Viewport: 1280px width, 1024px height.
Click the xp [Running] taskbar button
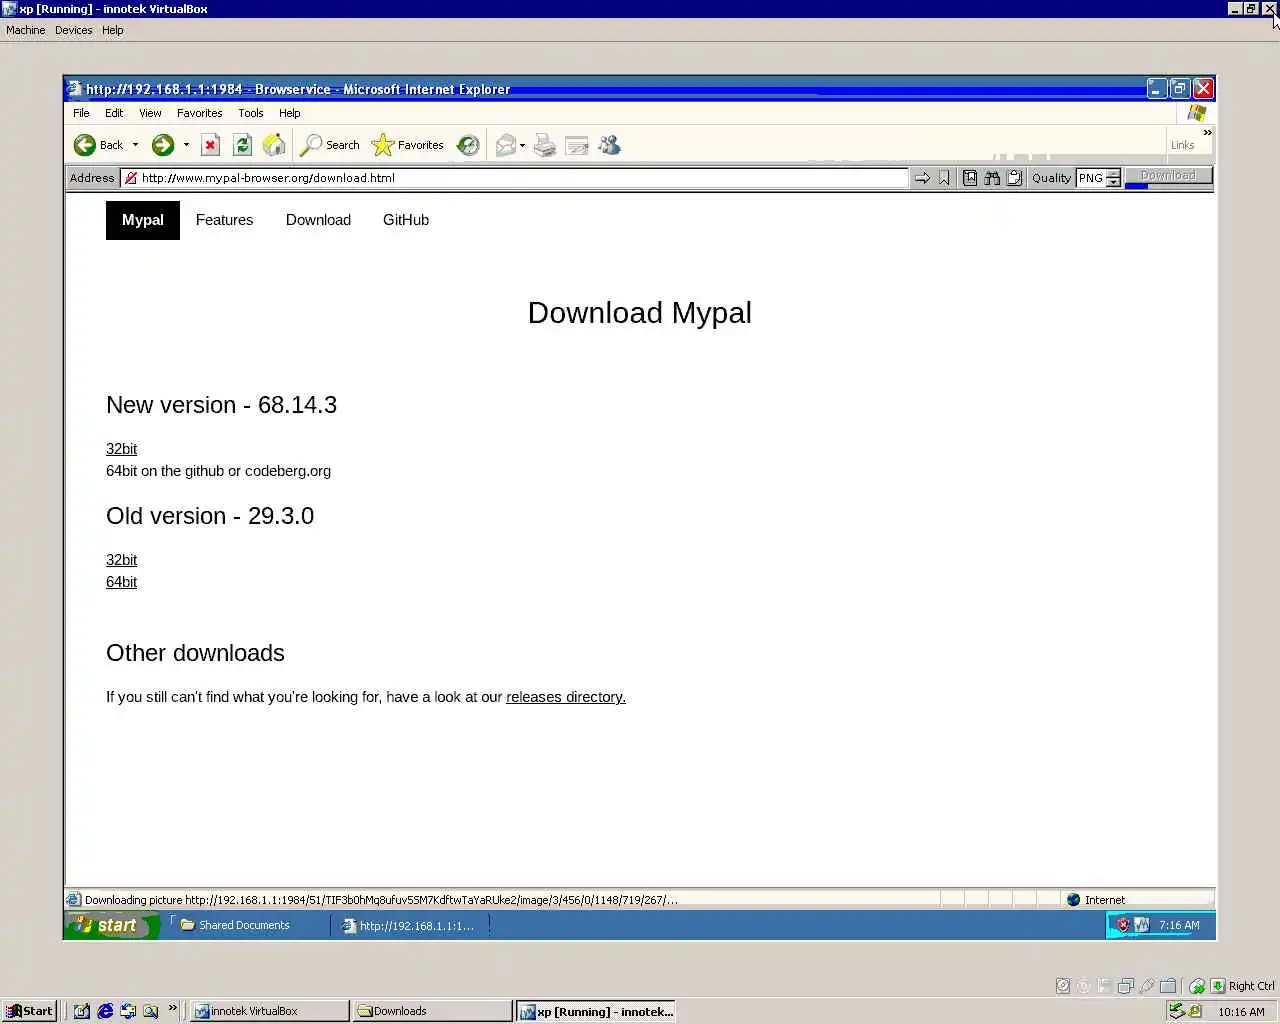point(596,1011)
